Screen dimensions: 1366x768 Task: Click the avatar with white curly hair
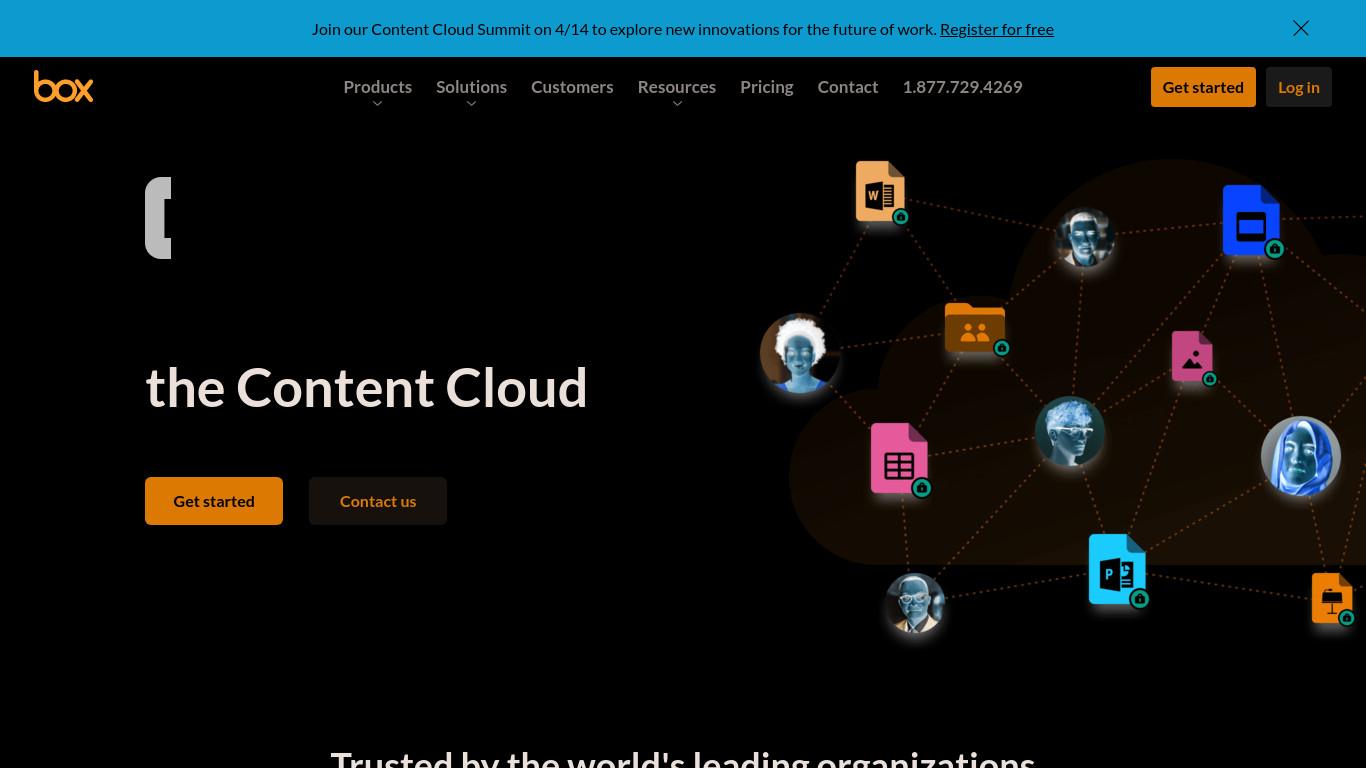click(799, 353)
